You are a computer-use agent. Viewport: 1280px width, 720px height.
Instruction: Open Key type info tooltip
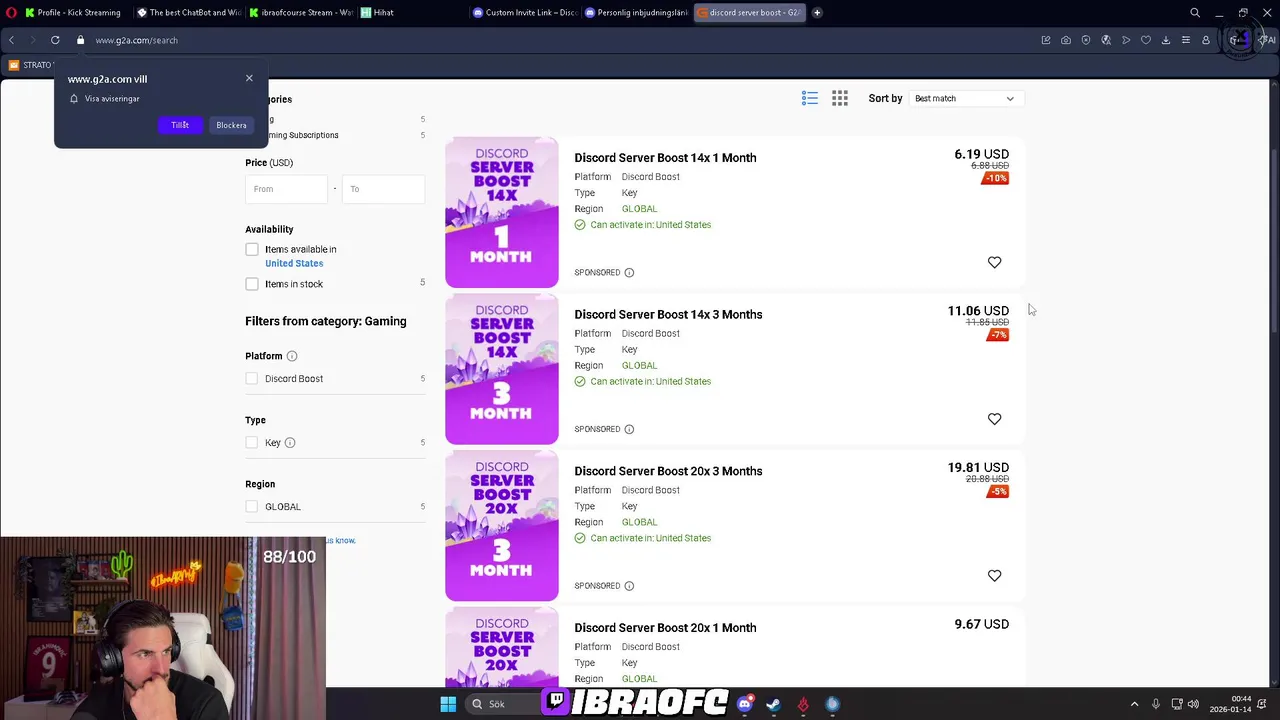[x=290, y=442]
